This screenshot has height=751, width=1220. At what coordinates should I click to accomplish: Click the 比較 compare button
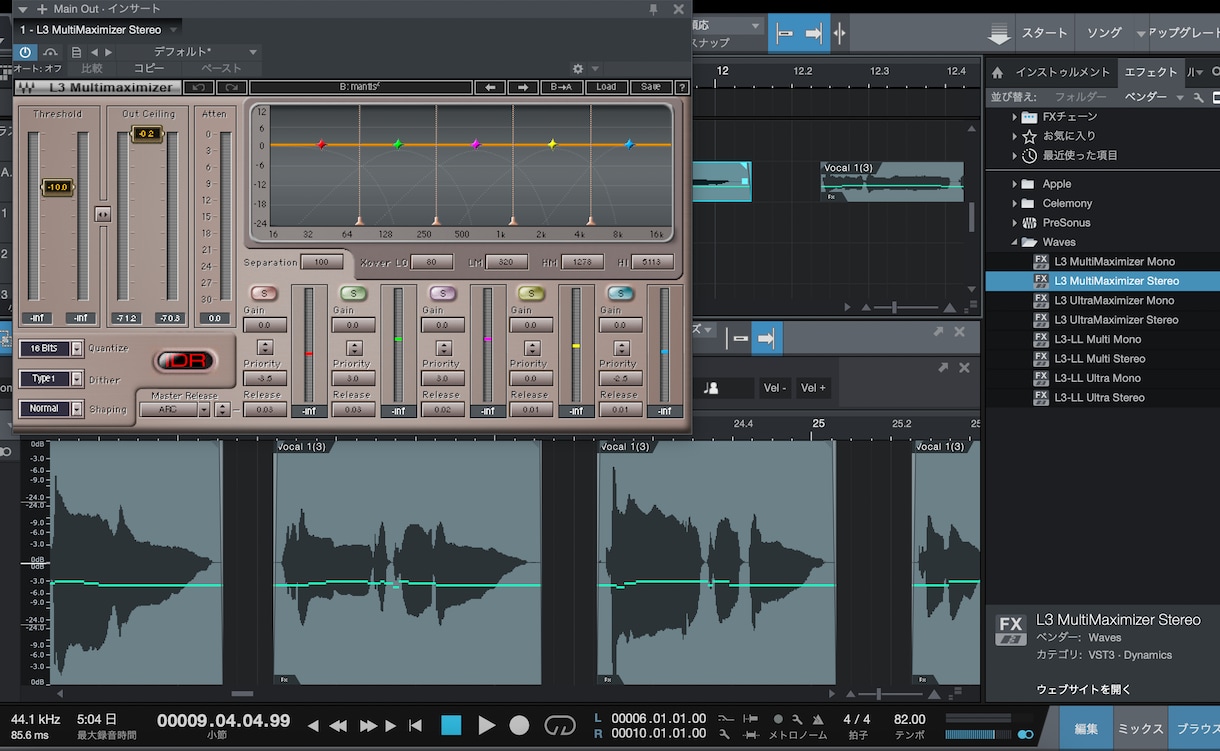(x=92, y=68)
